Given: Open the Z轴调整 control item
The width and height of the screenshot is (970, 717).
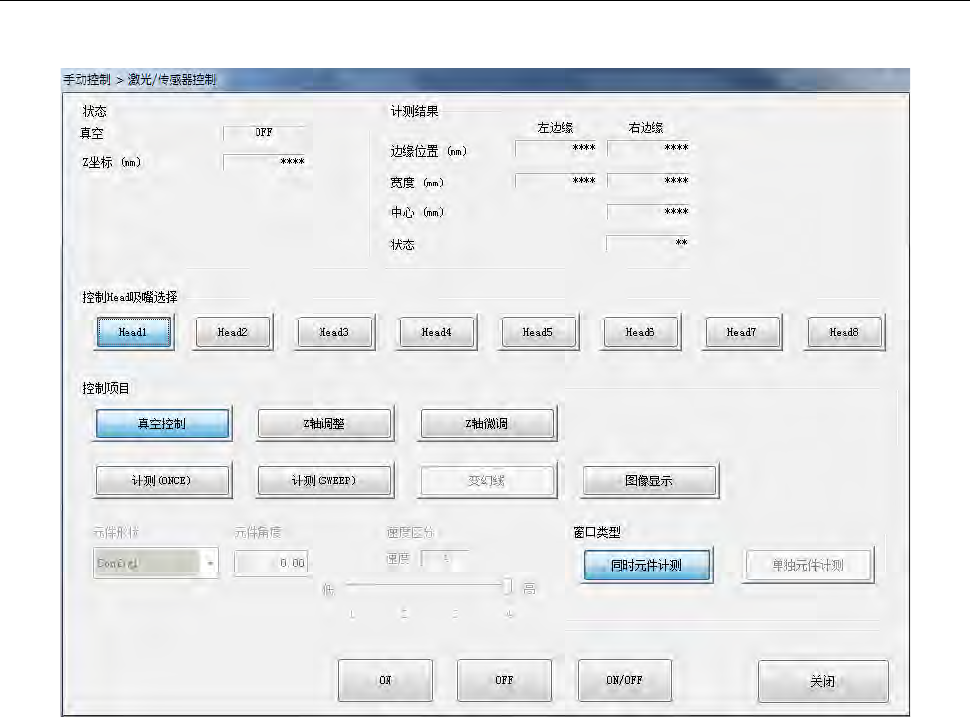Looking at the screenshot, I should click(x=324, y=424).
